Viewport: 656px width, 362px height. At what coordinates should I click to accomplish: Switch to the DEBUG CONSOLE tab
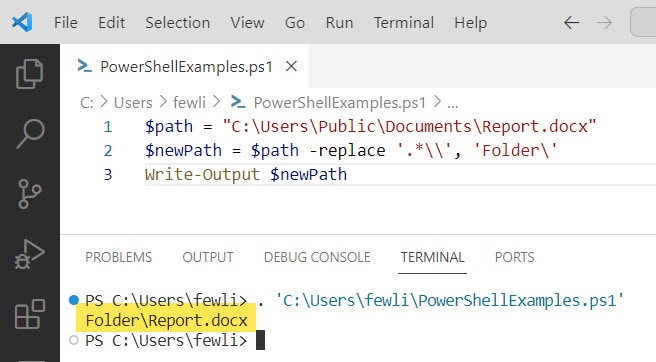pyautogui.click(x=317, y=257)
